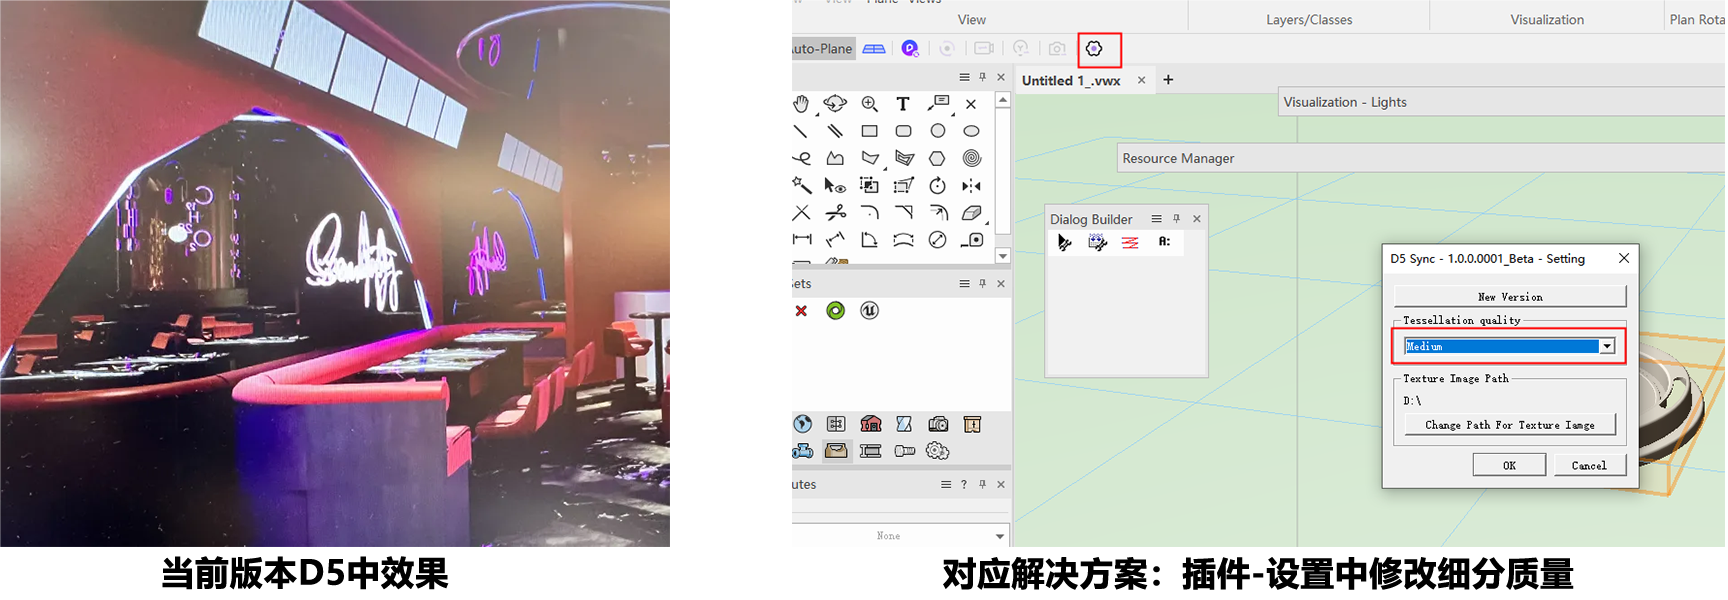1728x600 pixels.
Task: Click the purple D5 sync start icon
Action: 910,48
